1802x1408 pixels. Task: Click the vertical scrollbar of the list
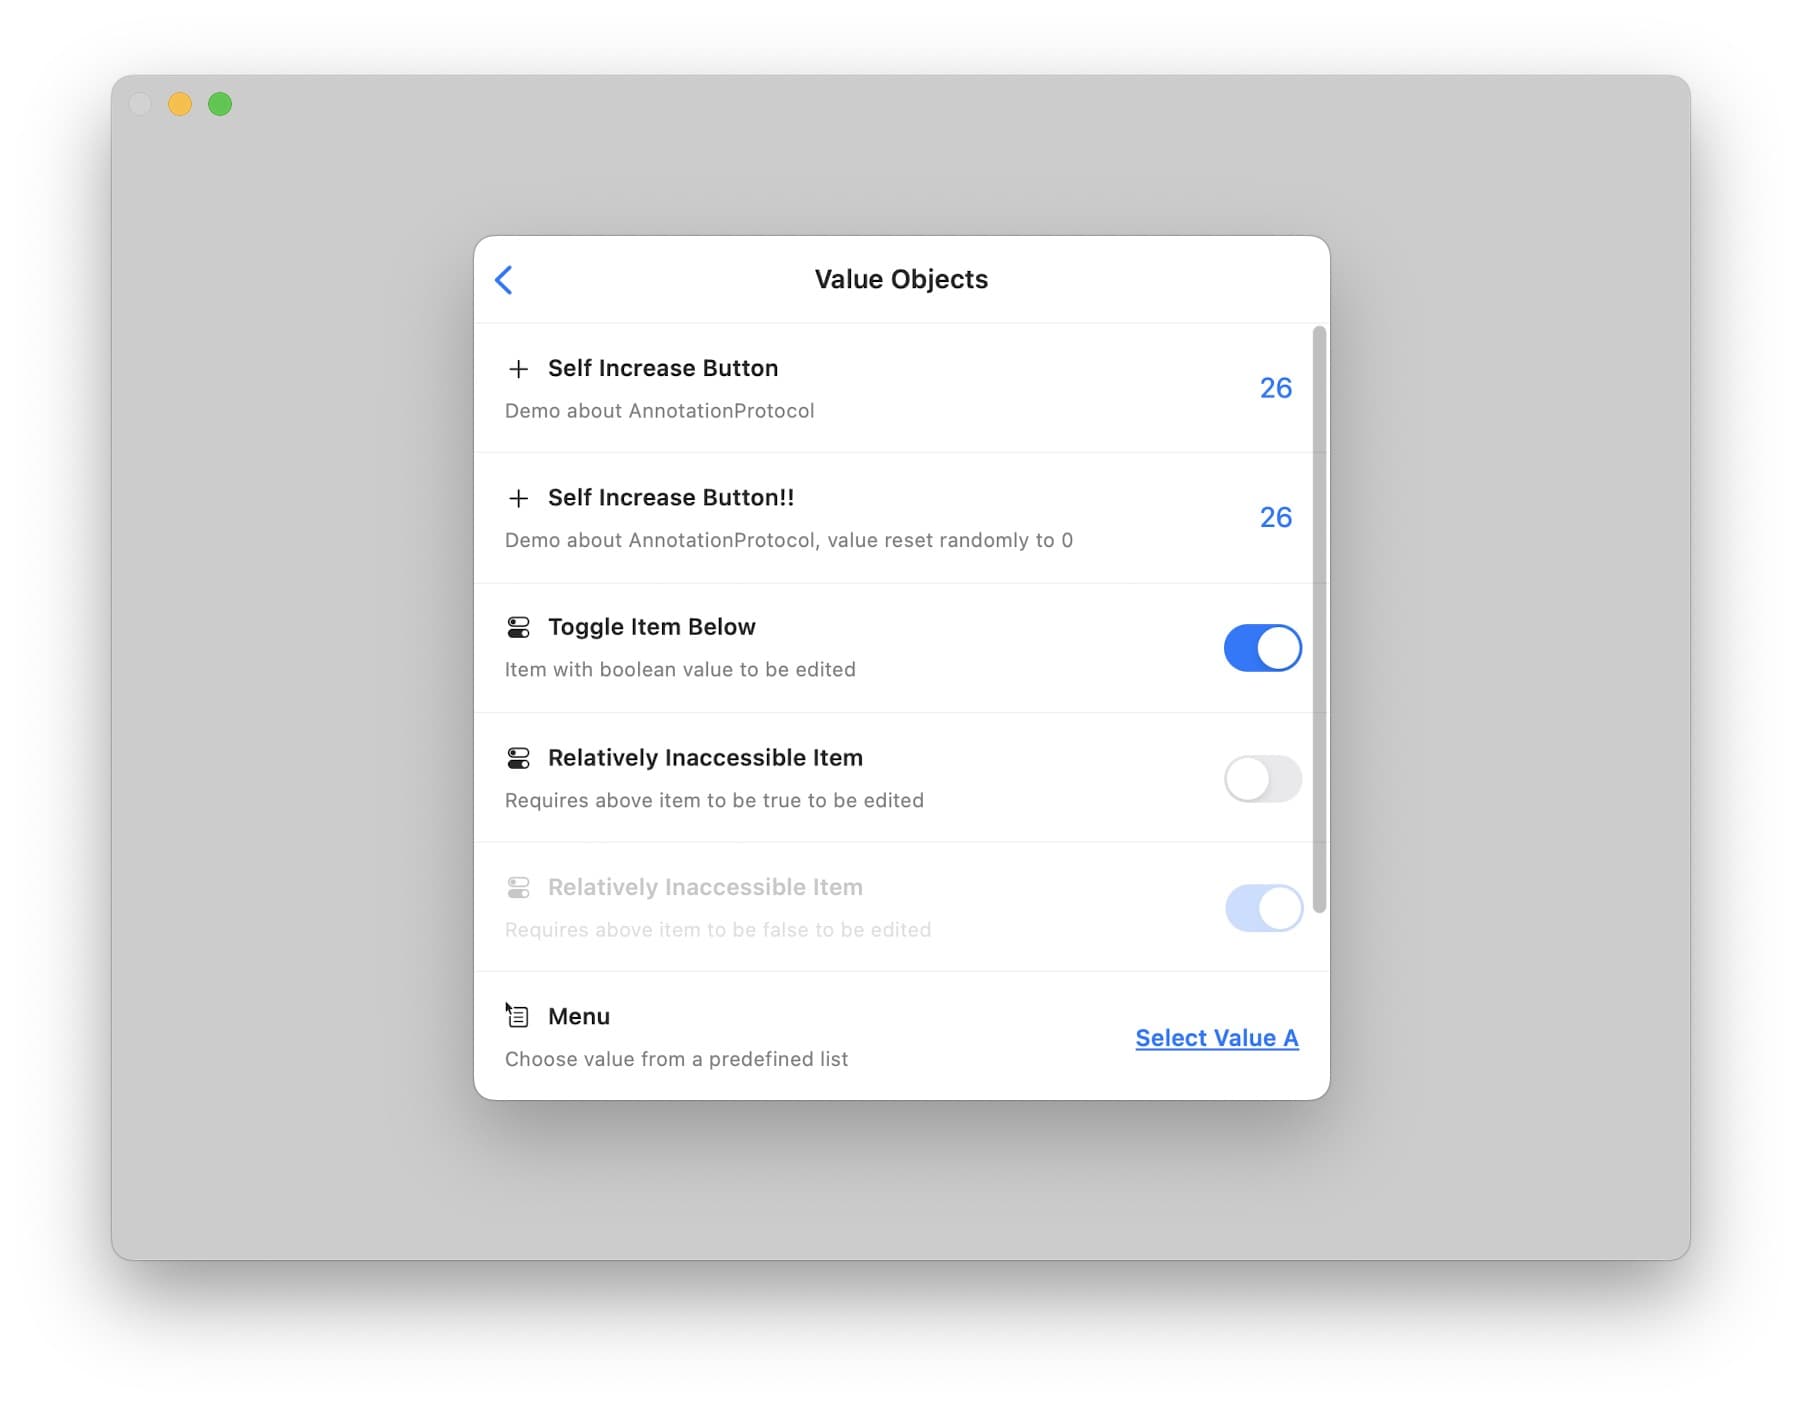tap(1319, 620)
